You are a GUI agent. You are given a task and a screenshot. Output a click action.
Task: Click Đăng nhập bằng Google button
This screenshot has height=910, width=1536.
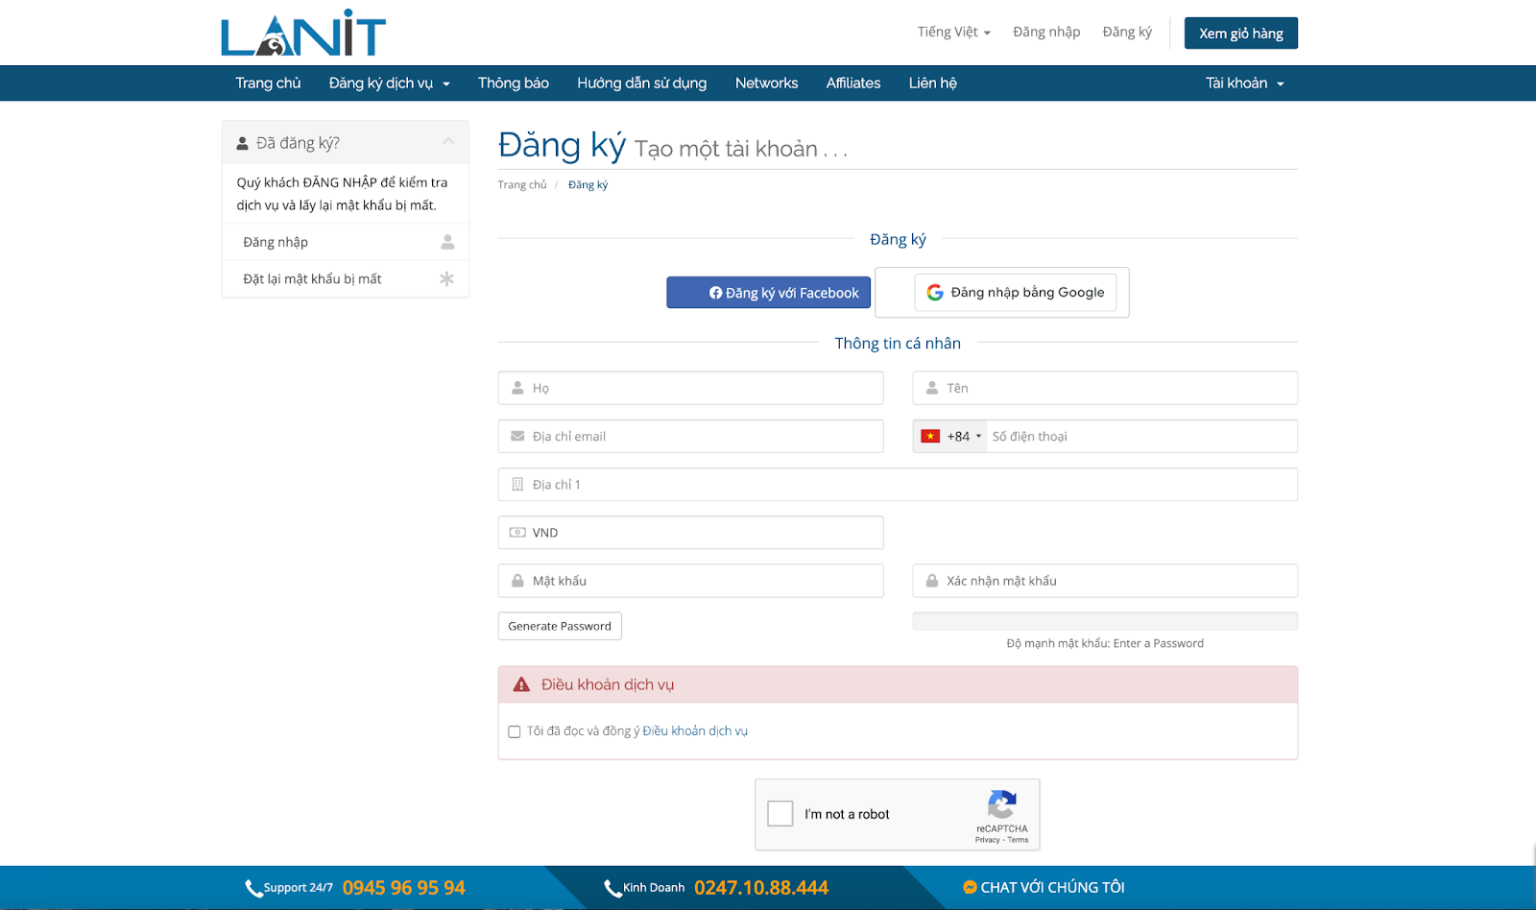click(1015, 292)
